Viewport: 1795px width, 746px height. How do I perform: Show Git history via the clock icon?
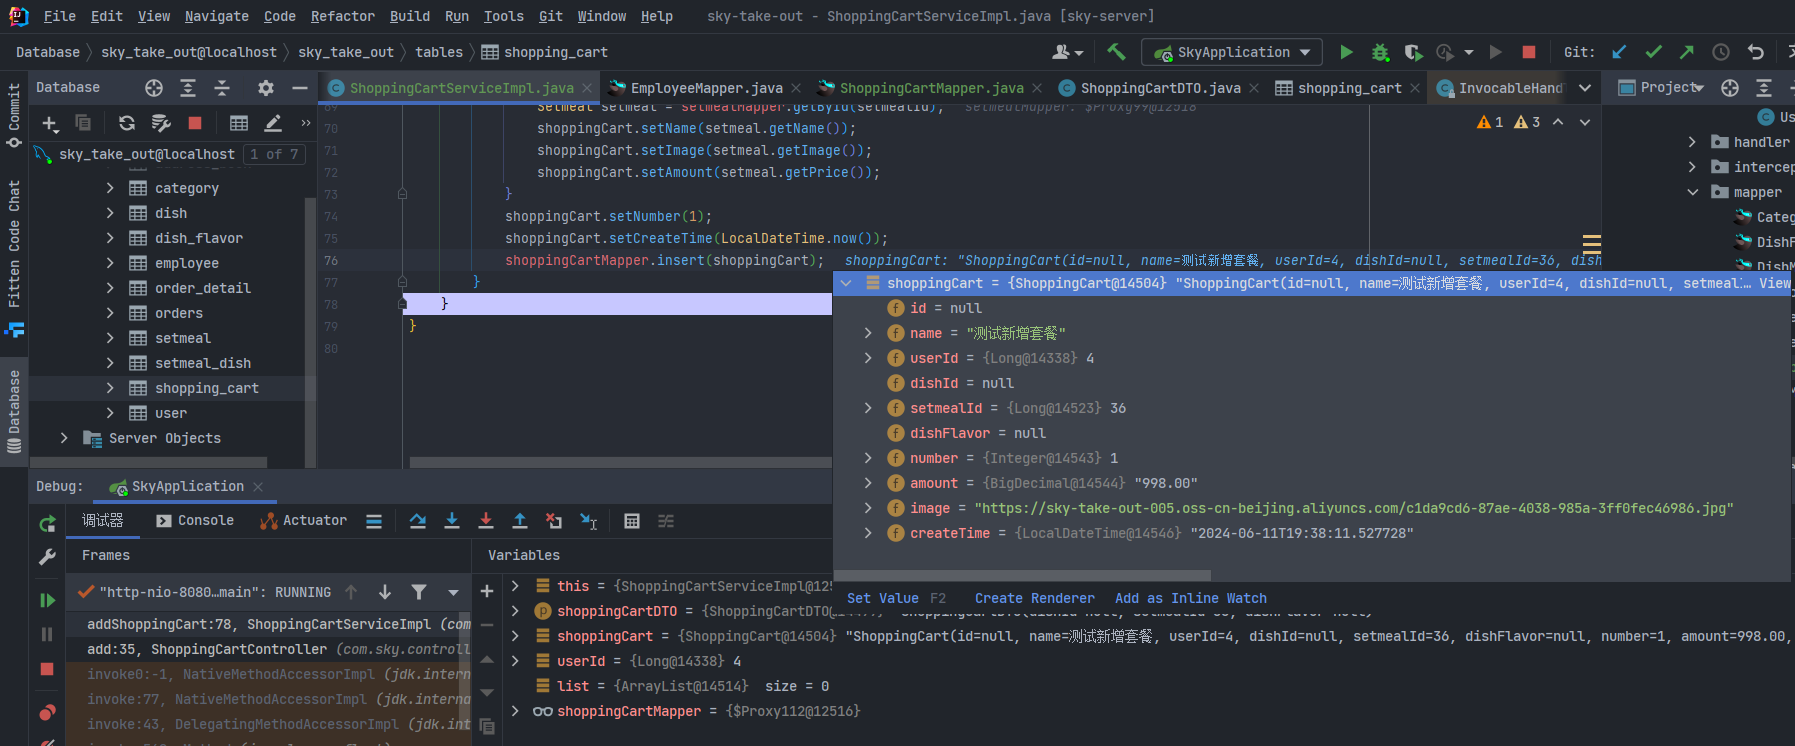1721,52
